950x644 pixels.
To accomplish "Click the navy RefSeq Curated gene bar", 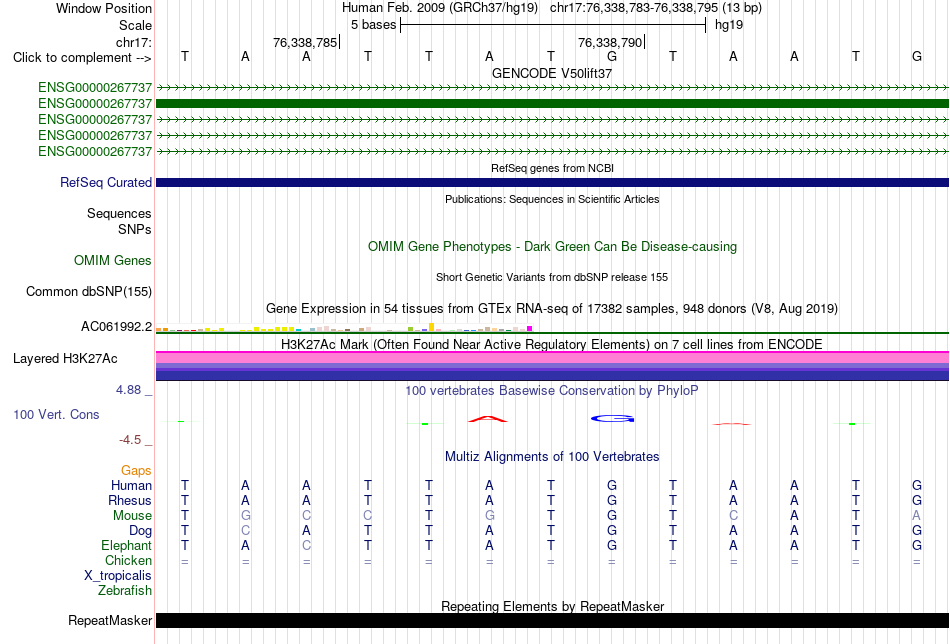I will pos(552,182).
